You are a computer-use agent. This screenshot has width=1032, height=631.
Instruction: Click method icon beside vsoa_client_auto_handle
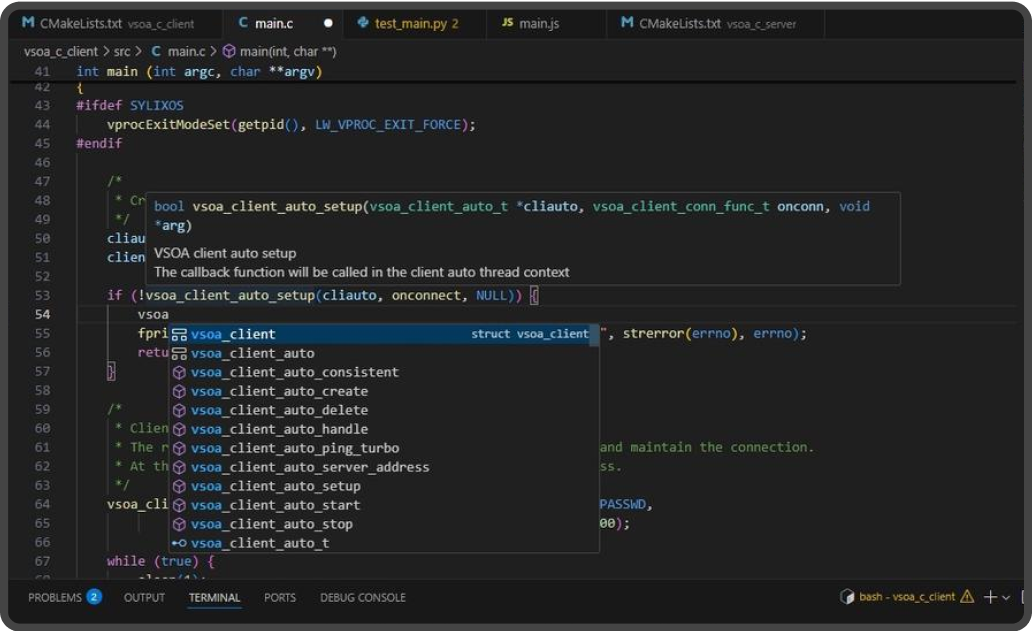pyautogui.click(x=179, y=430)
